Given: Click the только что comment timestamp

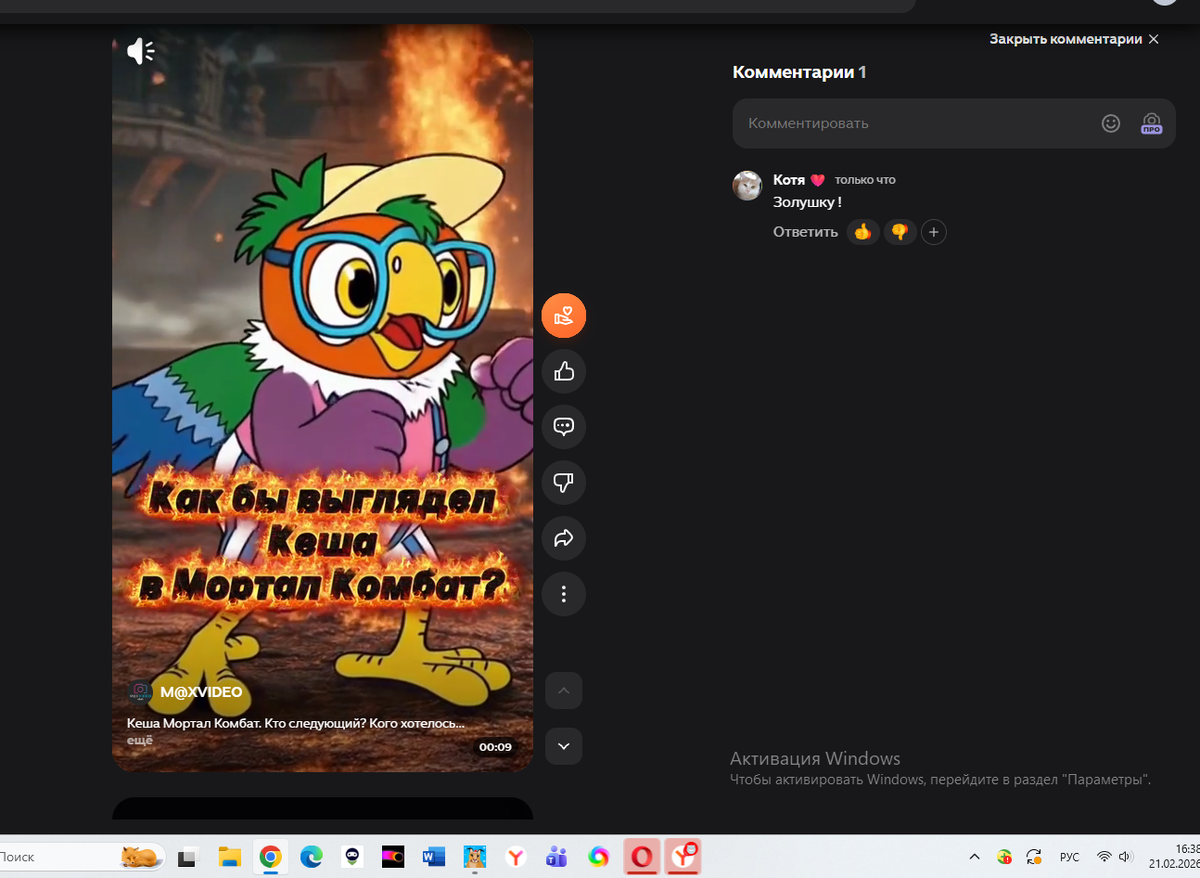Looking at the screenshot, I should [x=865, y=180].
